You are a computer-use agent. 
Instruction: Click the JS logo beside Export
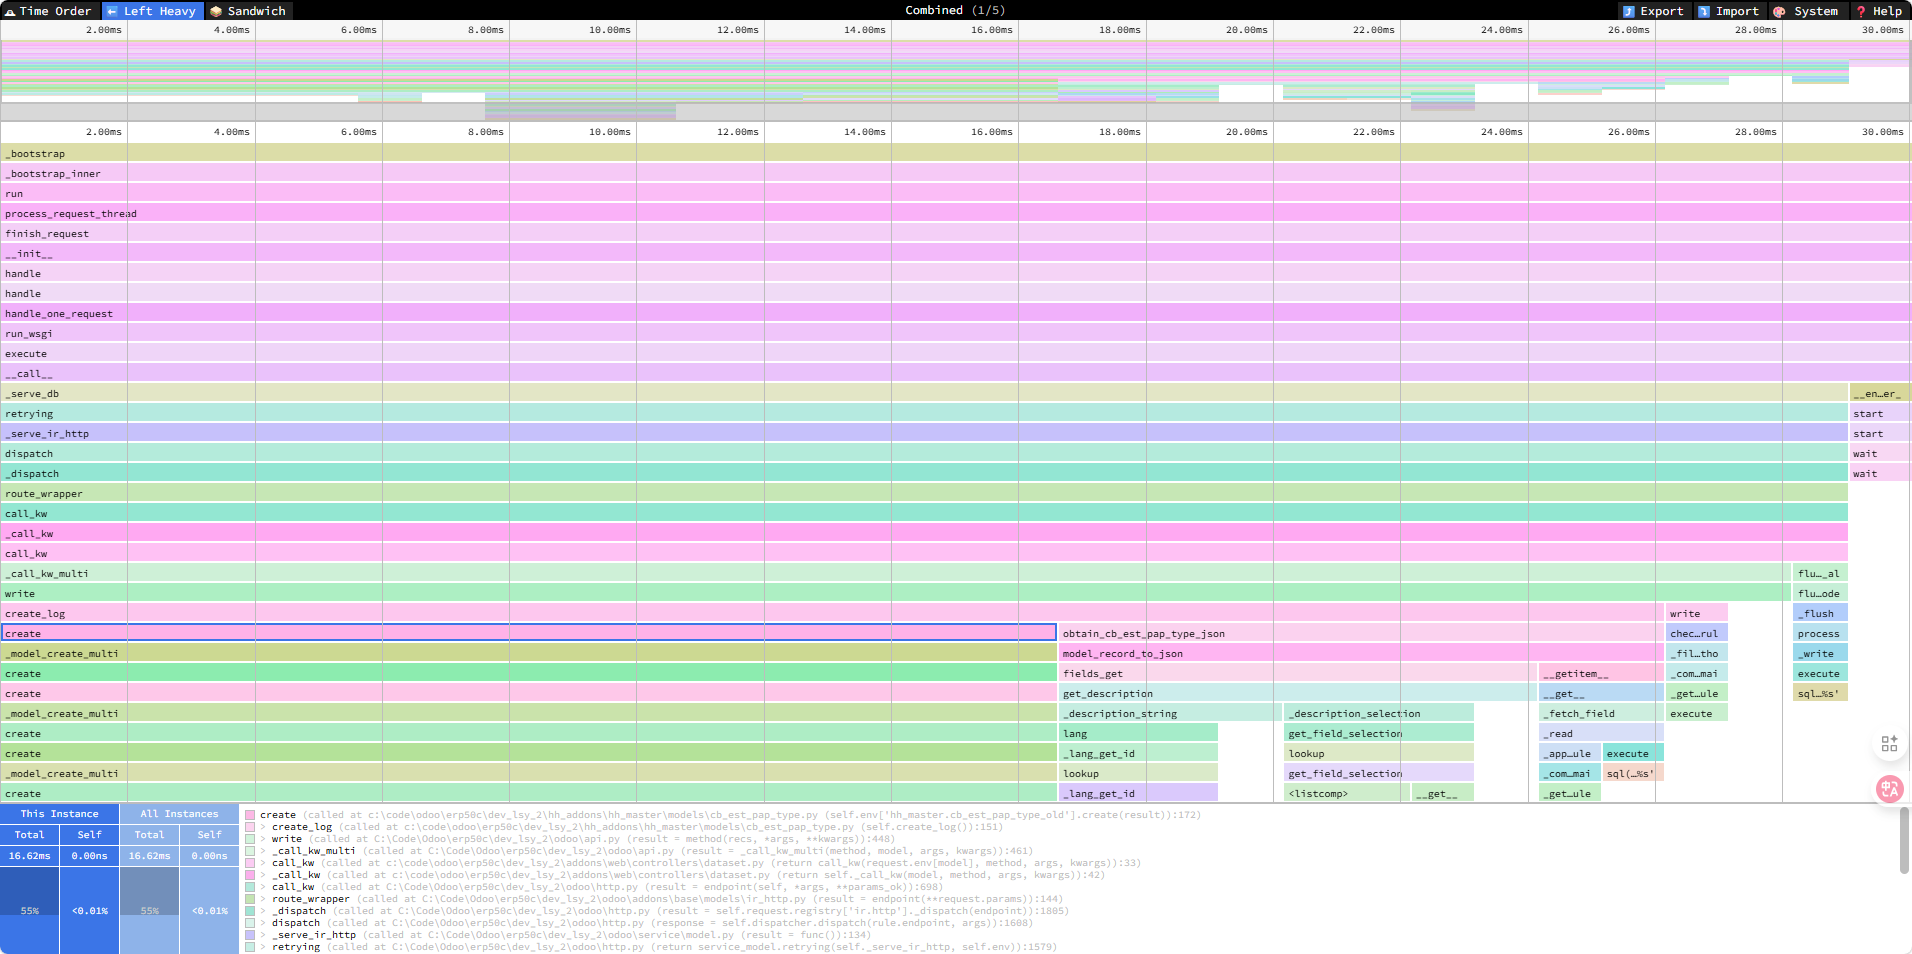point(1629,11)
